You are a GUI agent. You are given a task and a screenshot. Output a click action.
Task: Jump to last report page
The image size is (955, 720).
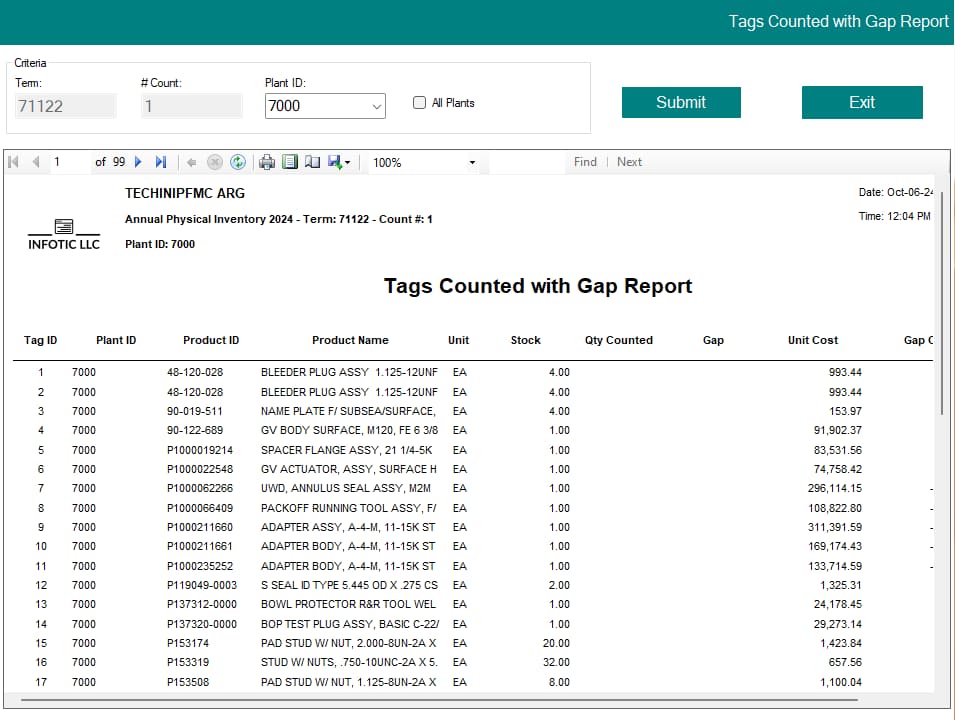(x=161, y=162)
